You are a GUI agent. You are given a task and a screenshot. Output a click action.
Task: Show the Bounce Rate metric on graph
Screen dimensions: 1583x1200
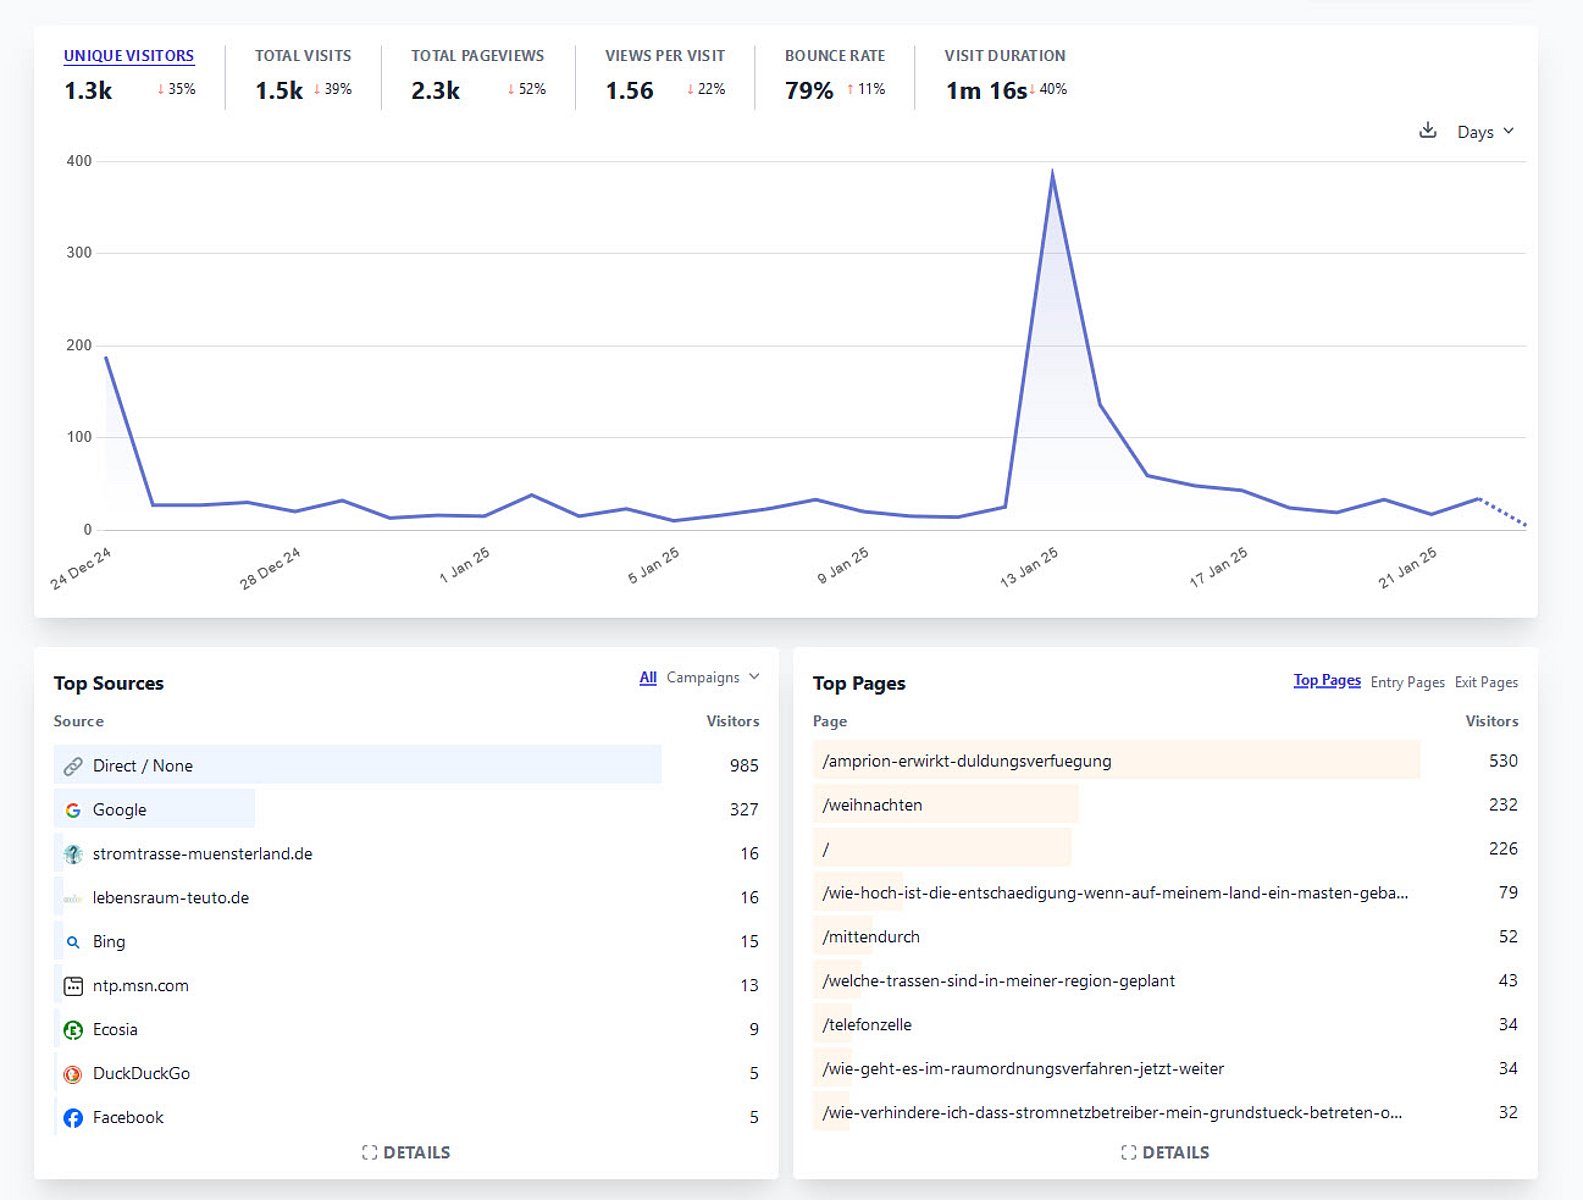[x=834, y=56]
